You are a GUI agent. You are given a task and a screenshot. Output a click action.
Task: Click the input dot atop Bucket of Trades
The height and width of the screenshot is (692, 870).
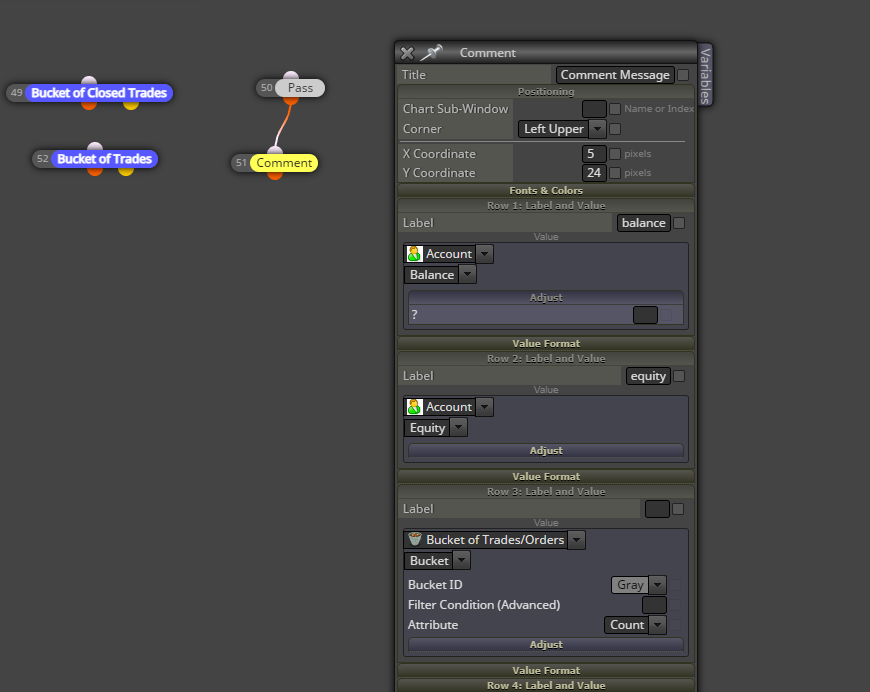pos(95,147)
